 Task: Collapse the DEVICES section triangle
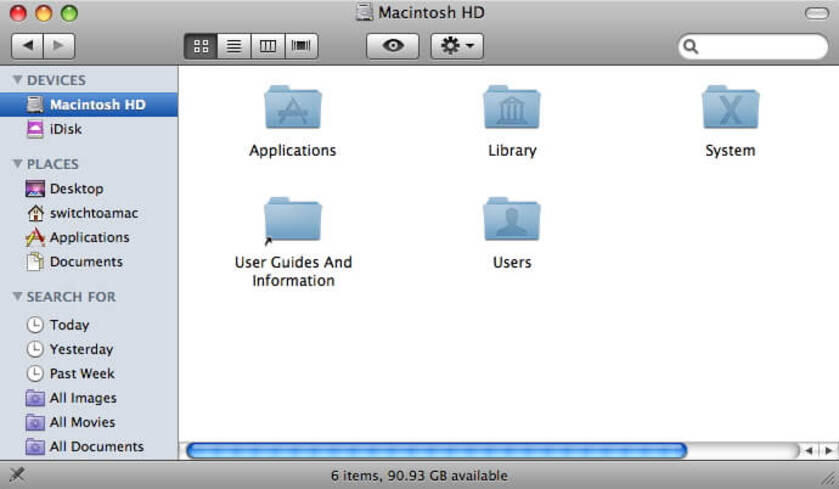(x=17, y=80)
